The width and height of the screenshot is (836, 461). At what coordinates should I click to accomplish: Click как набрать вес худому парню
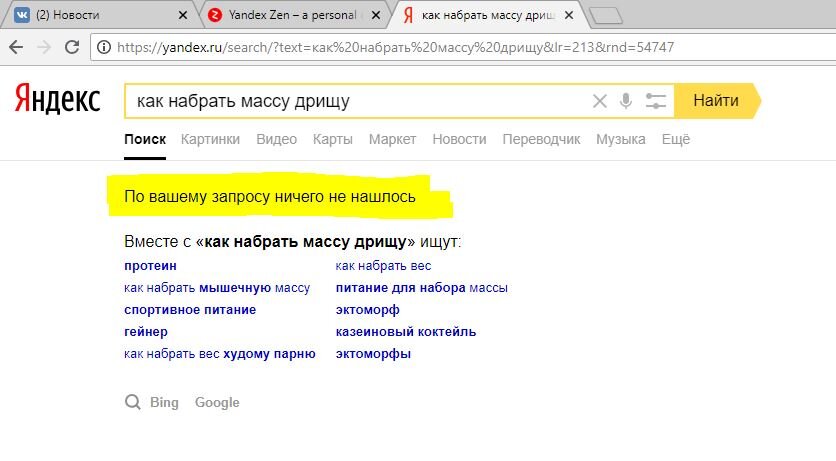pyautogui.click(x=220, y=353)
